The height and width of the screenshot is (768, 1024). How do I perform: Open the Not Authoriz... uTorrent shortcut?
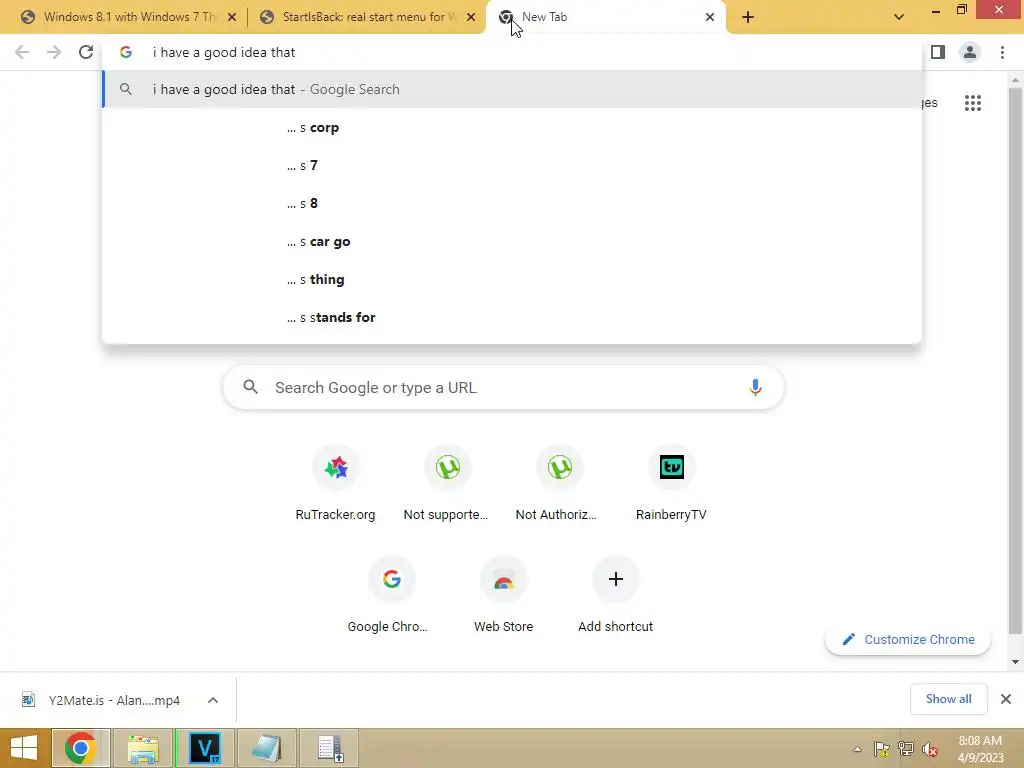559,483
